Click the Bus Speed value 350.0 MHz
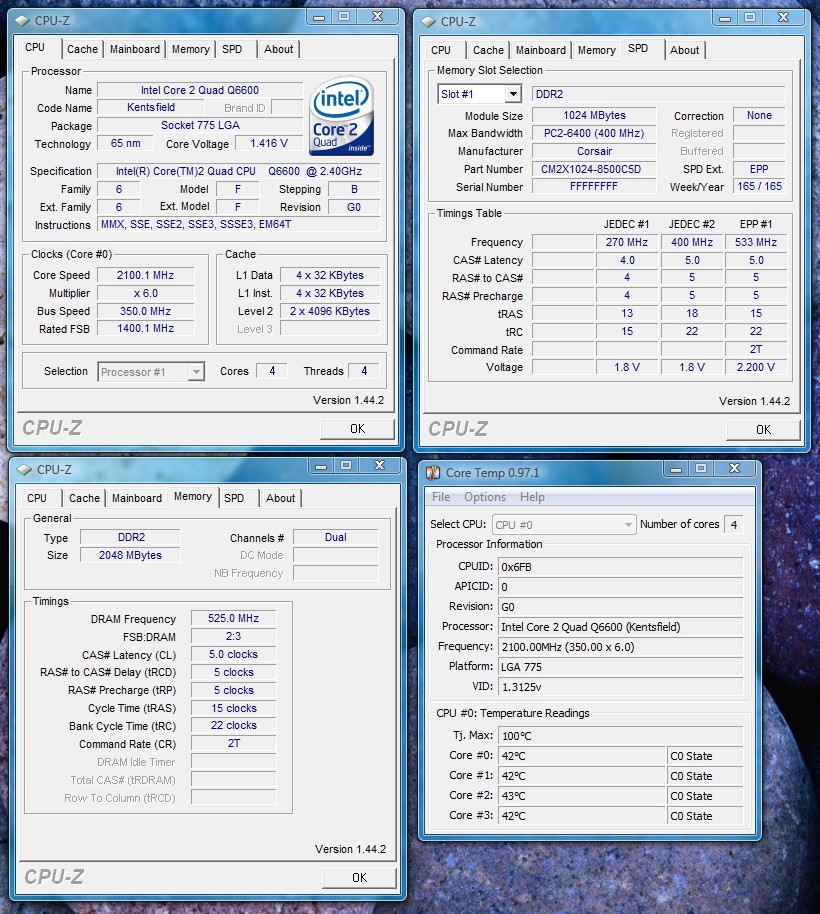The height and width of the screenshot is (914, 820). click(146, 311)
